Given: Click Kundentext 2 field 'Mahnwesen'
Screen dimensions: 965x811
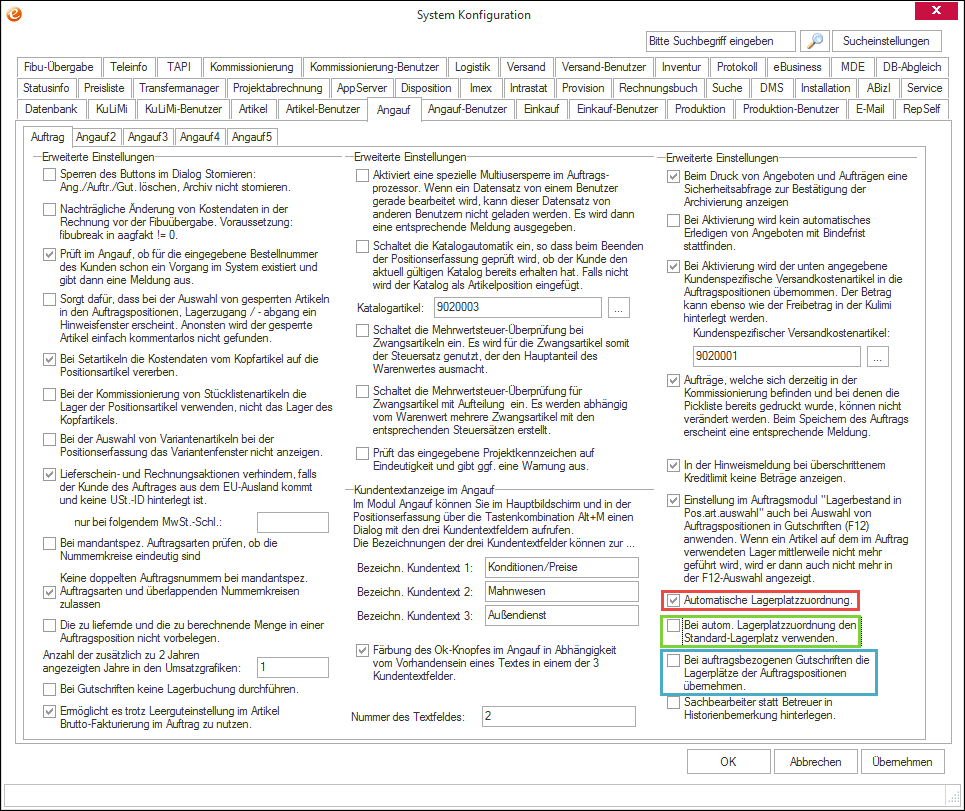Looking at the screenshot, I should [x=562, y=591].
